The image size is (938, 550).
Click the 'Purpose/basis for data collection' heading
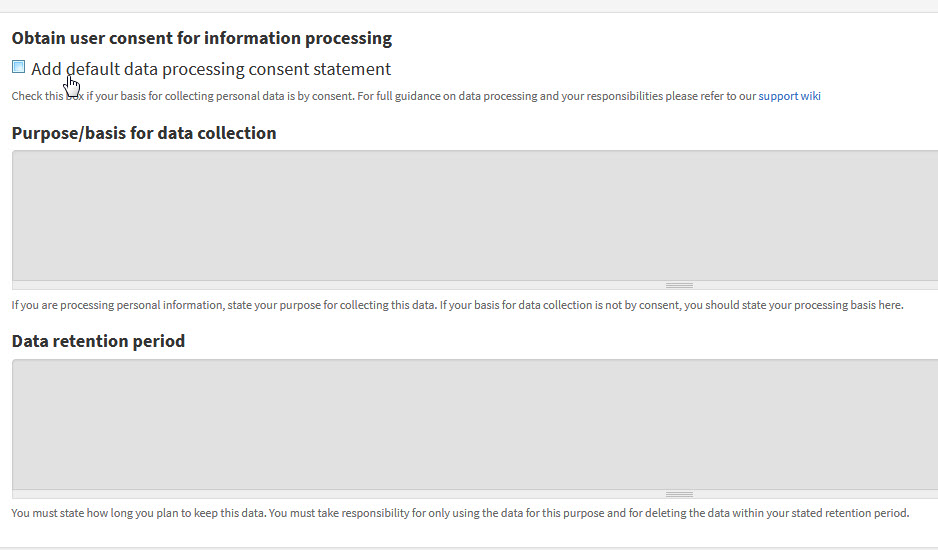[x=144, y=133]
